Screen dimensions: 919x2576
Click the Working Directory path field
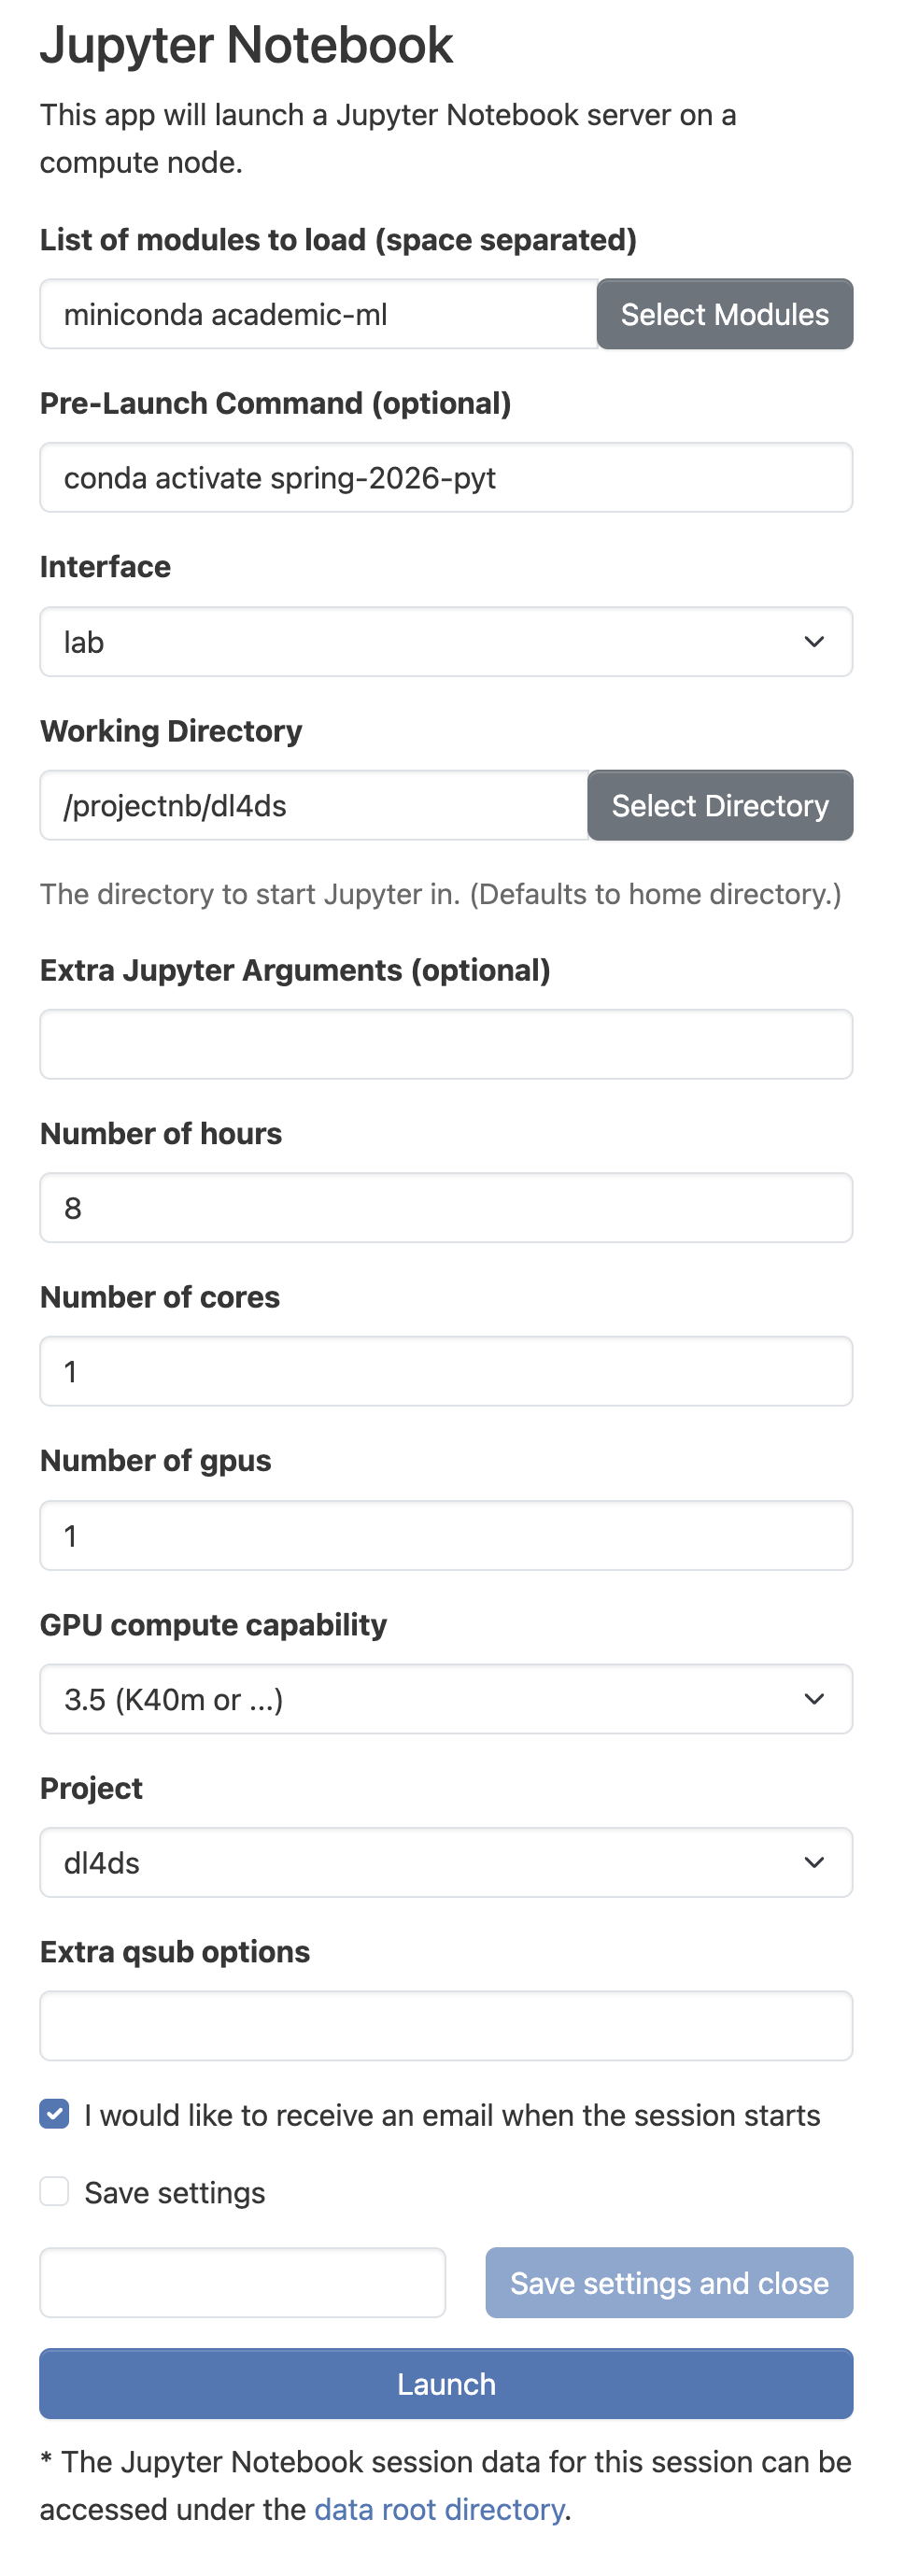pyautogui.click(x=313, y=806)
